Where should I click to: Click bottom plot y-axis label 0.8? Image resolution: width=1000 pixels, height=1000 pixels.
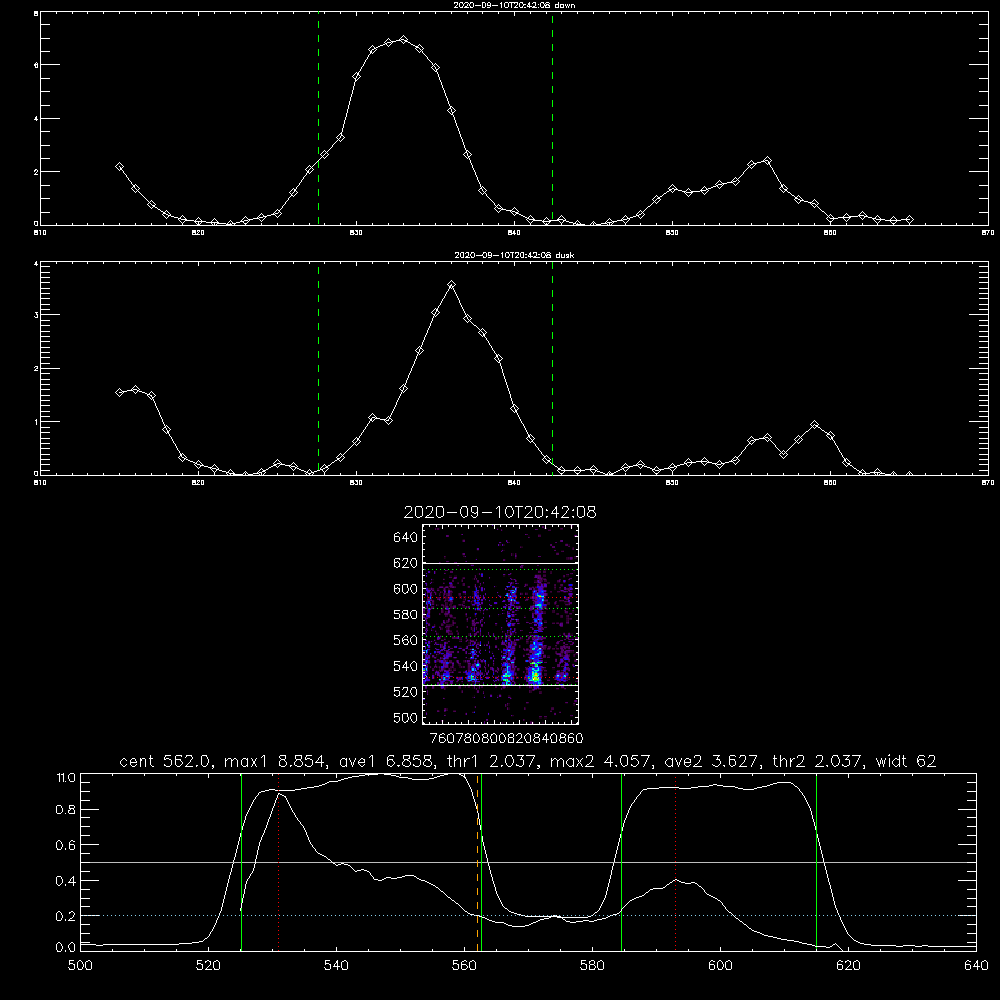[x=66, y=809]
